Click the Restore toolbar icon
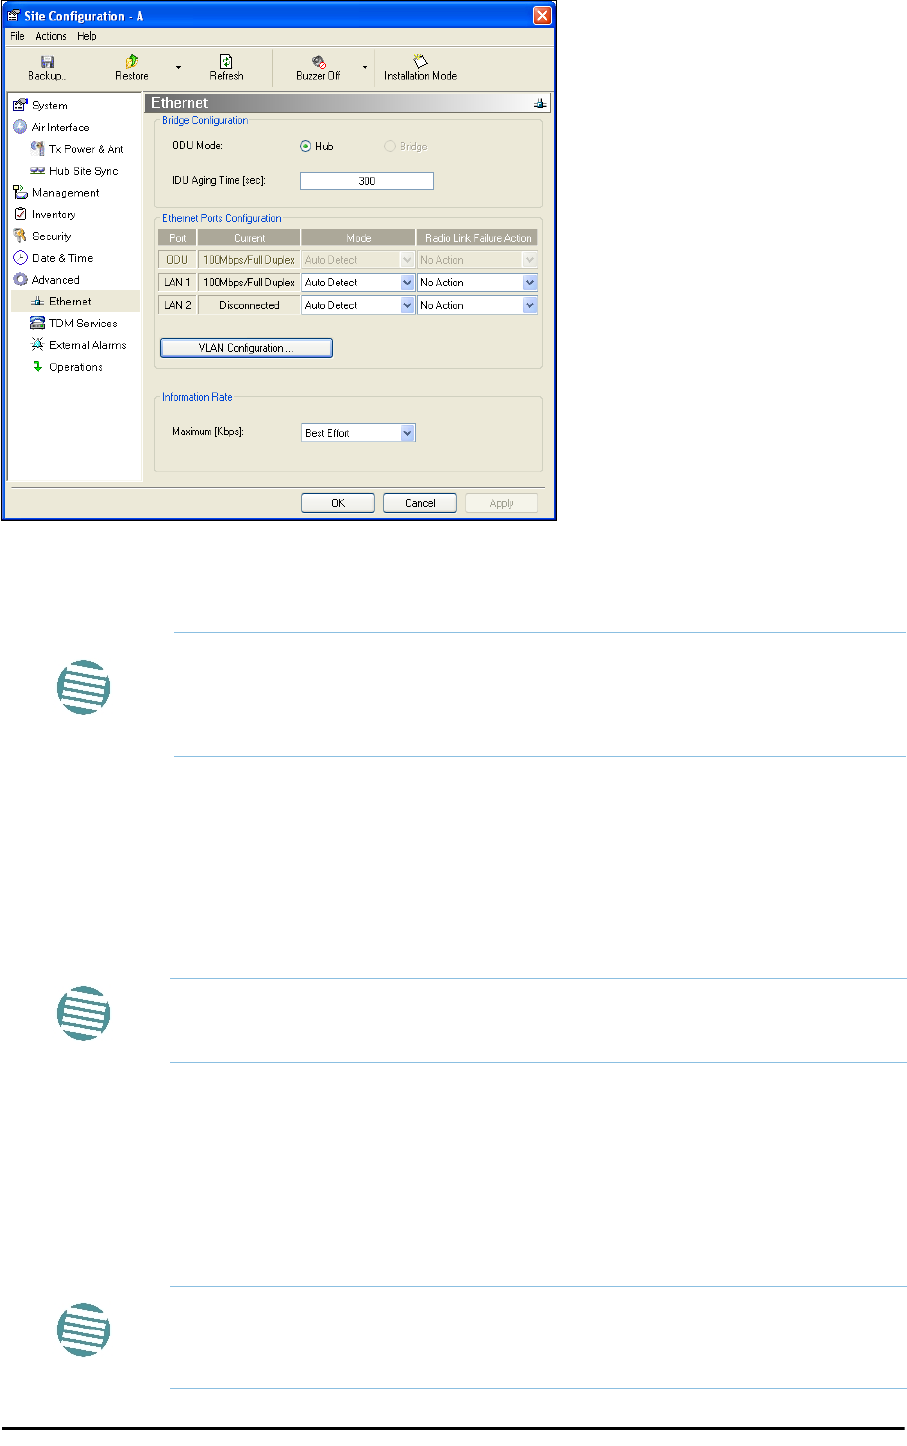 (131, 62)
